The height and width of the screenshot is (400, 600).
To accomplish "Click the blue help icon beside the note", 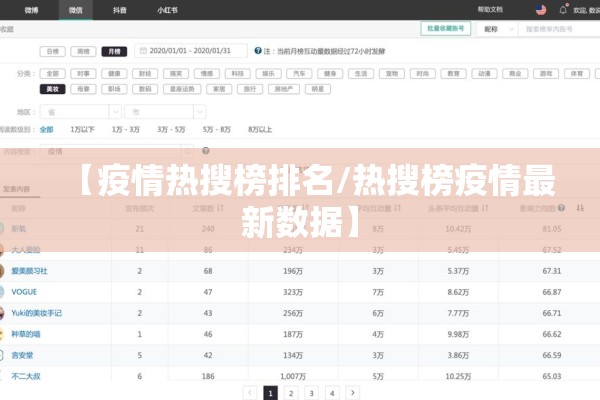I will 258,51.
